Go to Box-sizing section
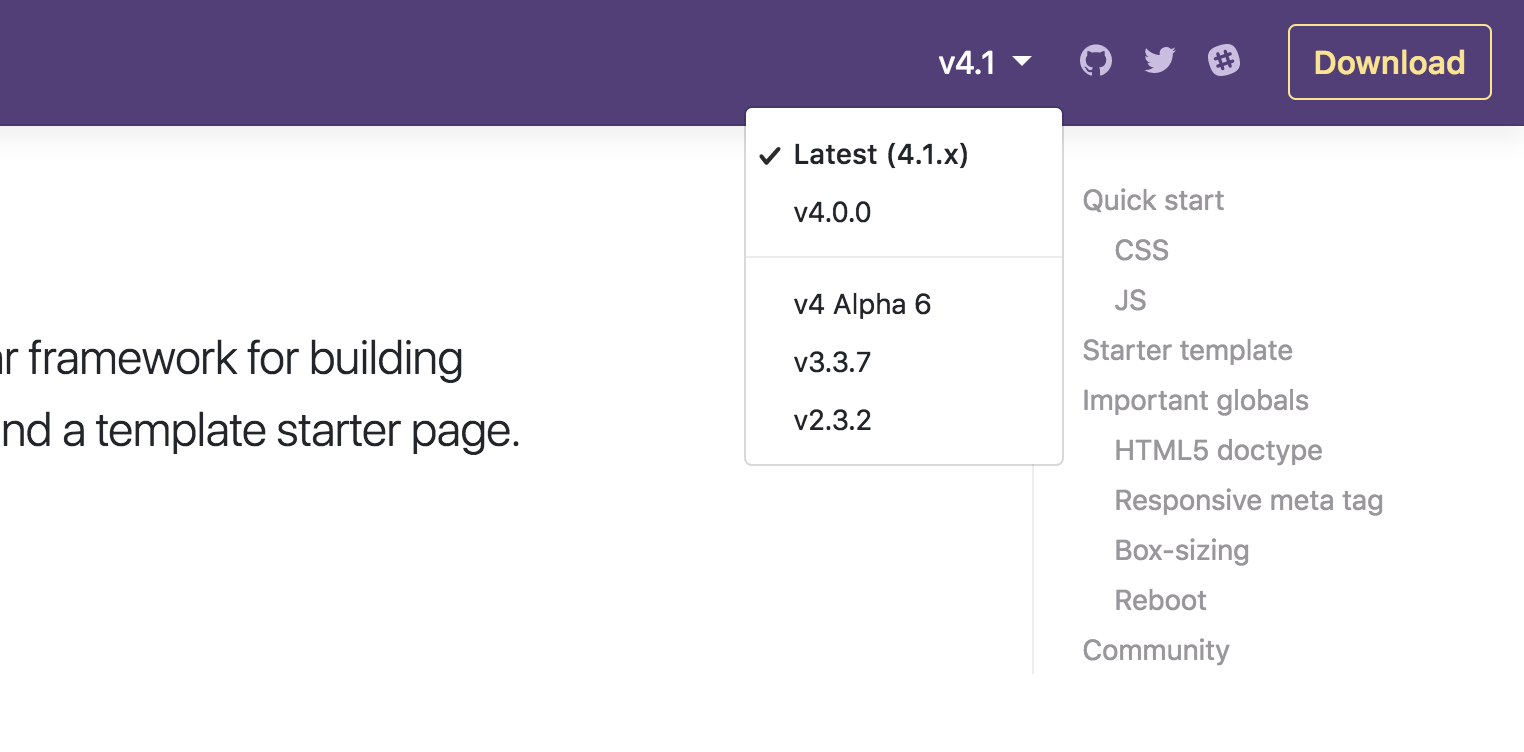Screen dimensions: 1524x752 coord(1181,550)
